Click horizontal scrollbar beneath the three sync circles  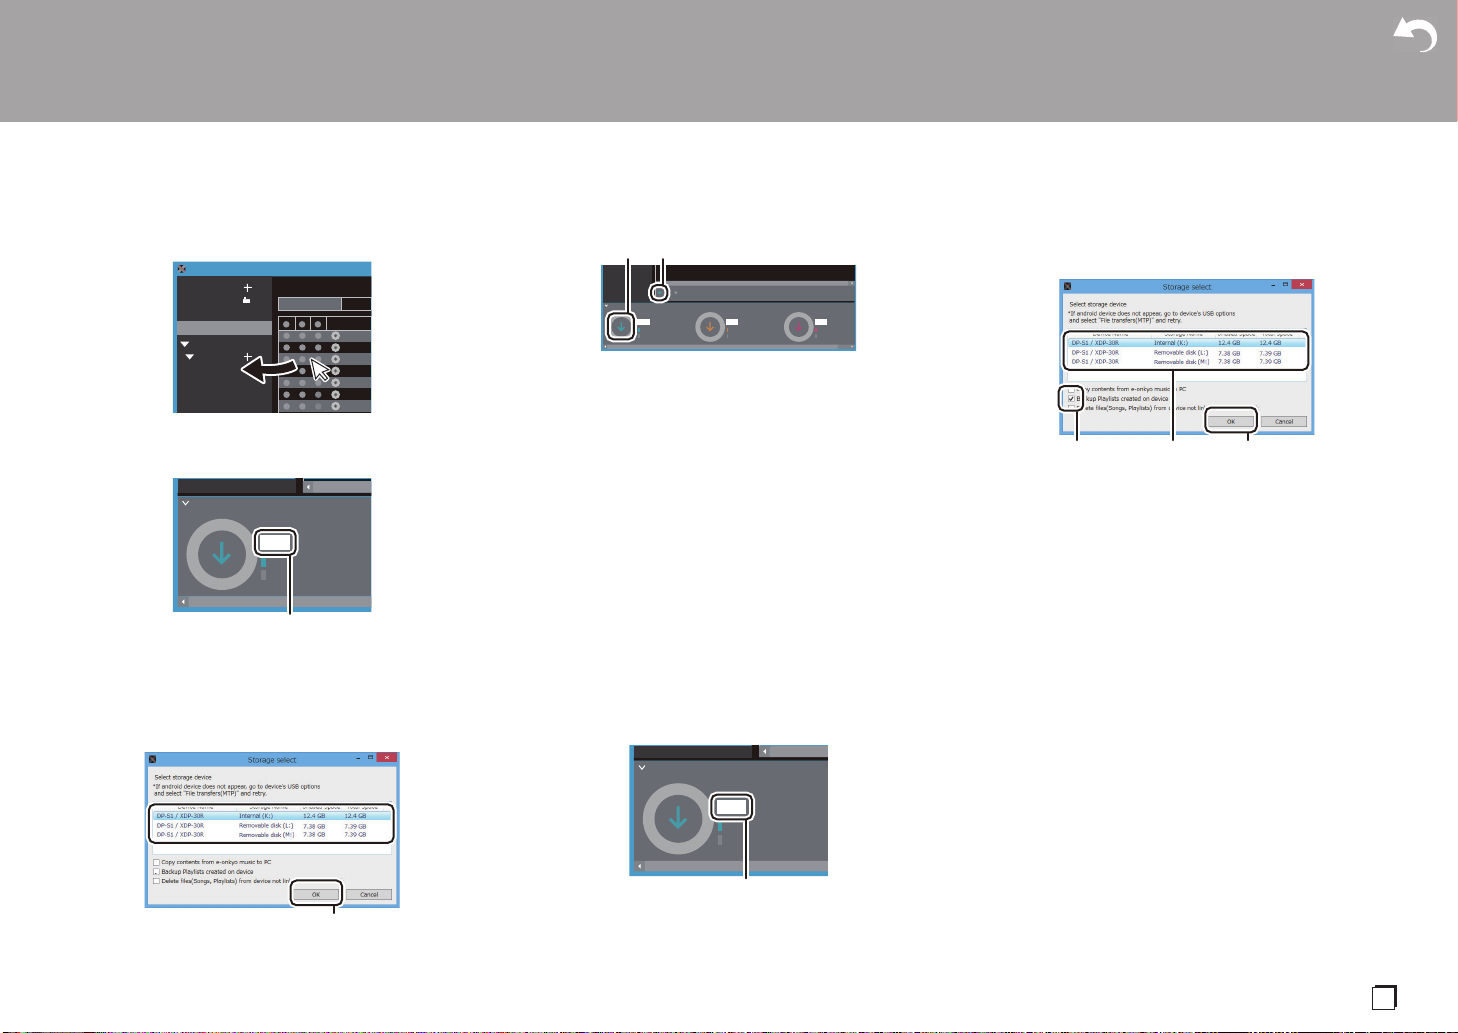pos(729,347)
